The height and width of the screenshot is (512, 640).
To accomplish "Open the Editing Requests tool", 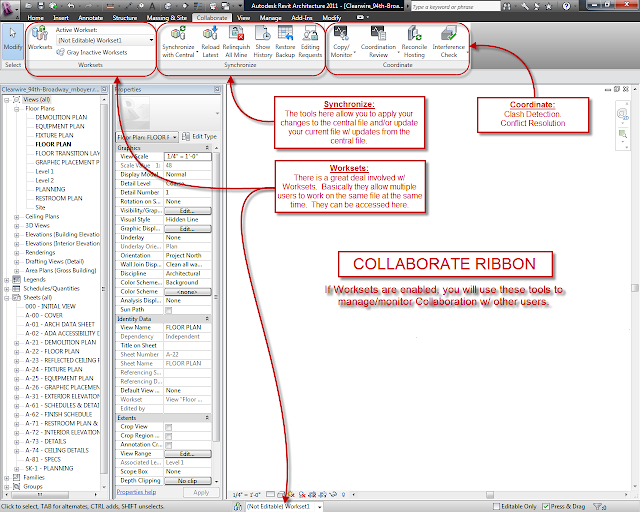I will pos(310,42).
